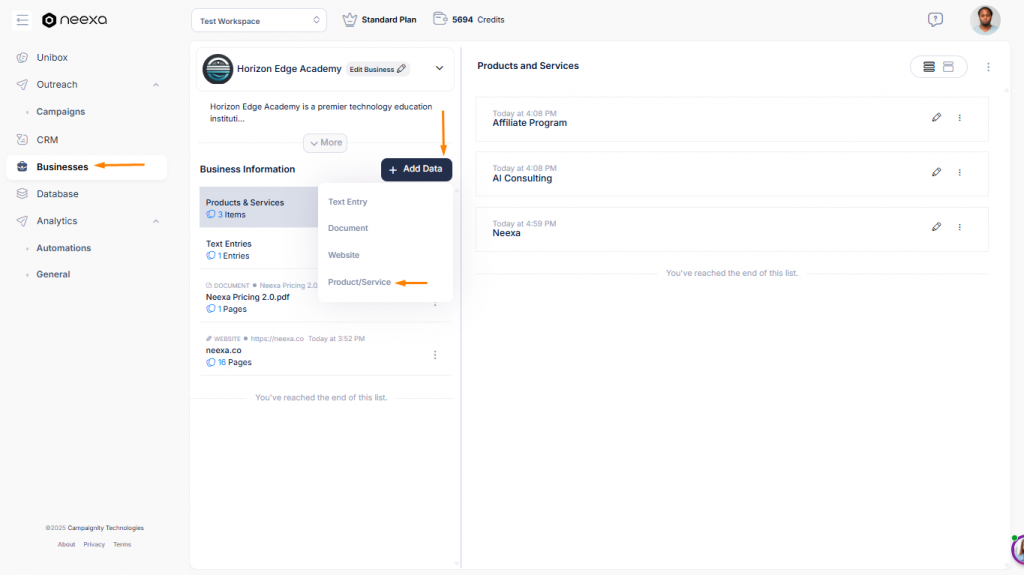Click the user profile avatar
1024x575 pixels.
[984, 20]
